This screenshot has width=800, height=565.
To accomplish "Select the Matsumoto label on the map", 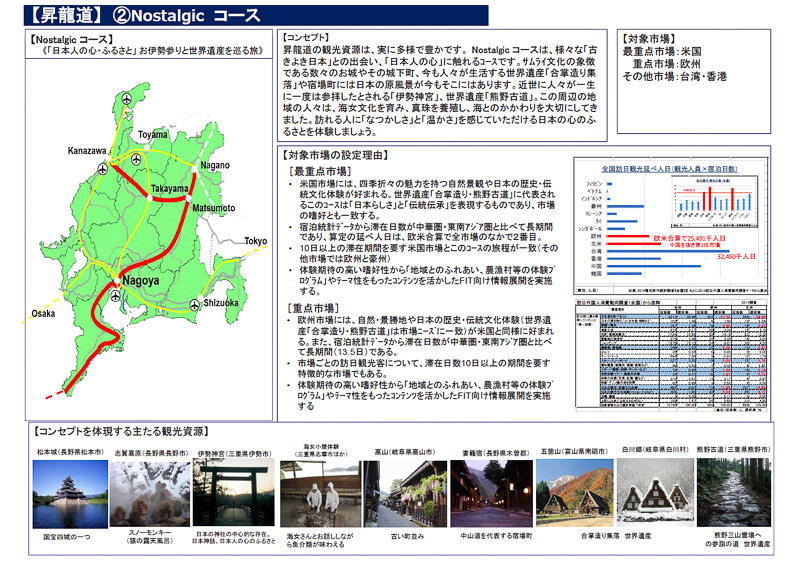I will [214, 208].
